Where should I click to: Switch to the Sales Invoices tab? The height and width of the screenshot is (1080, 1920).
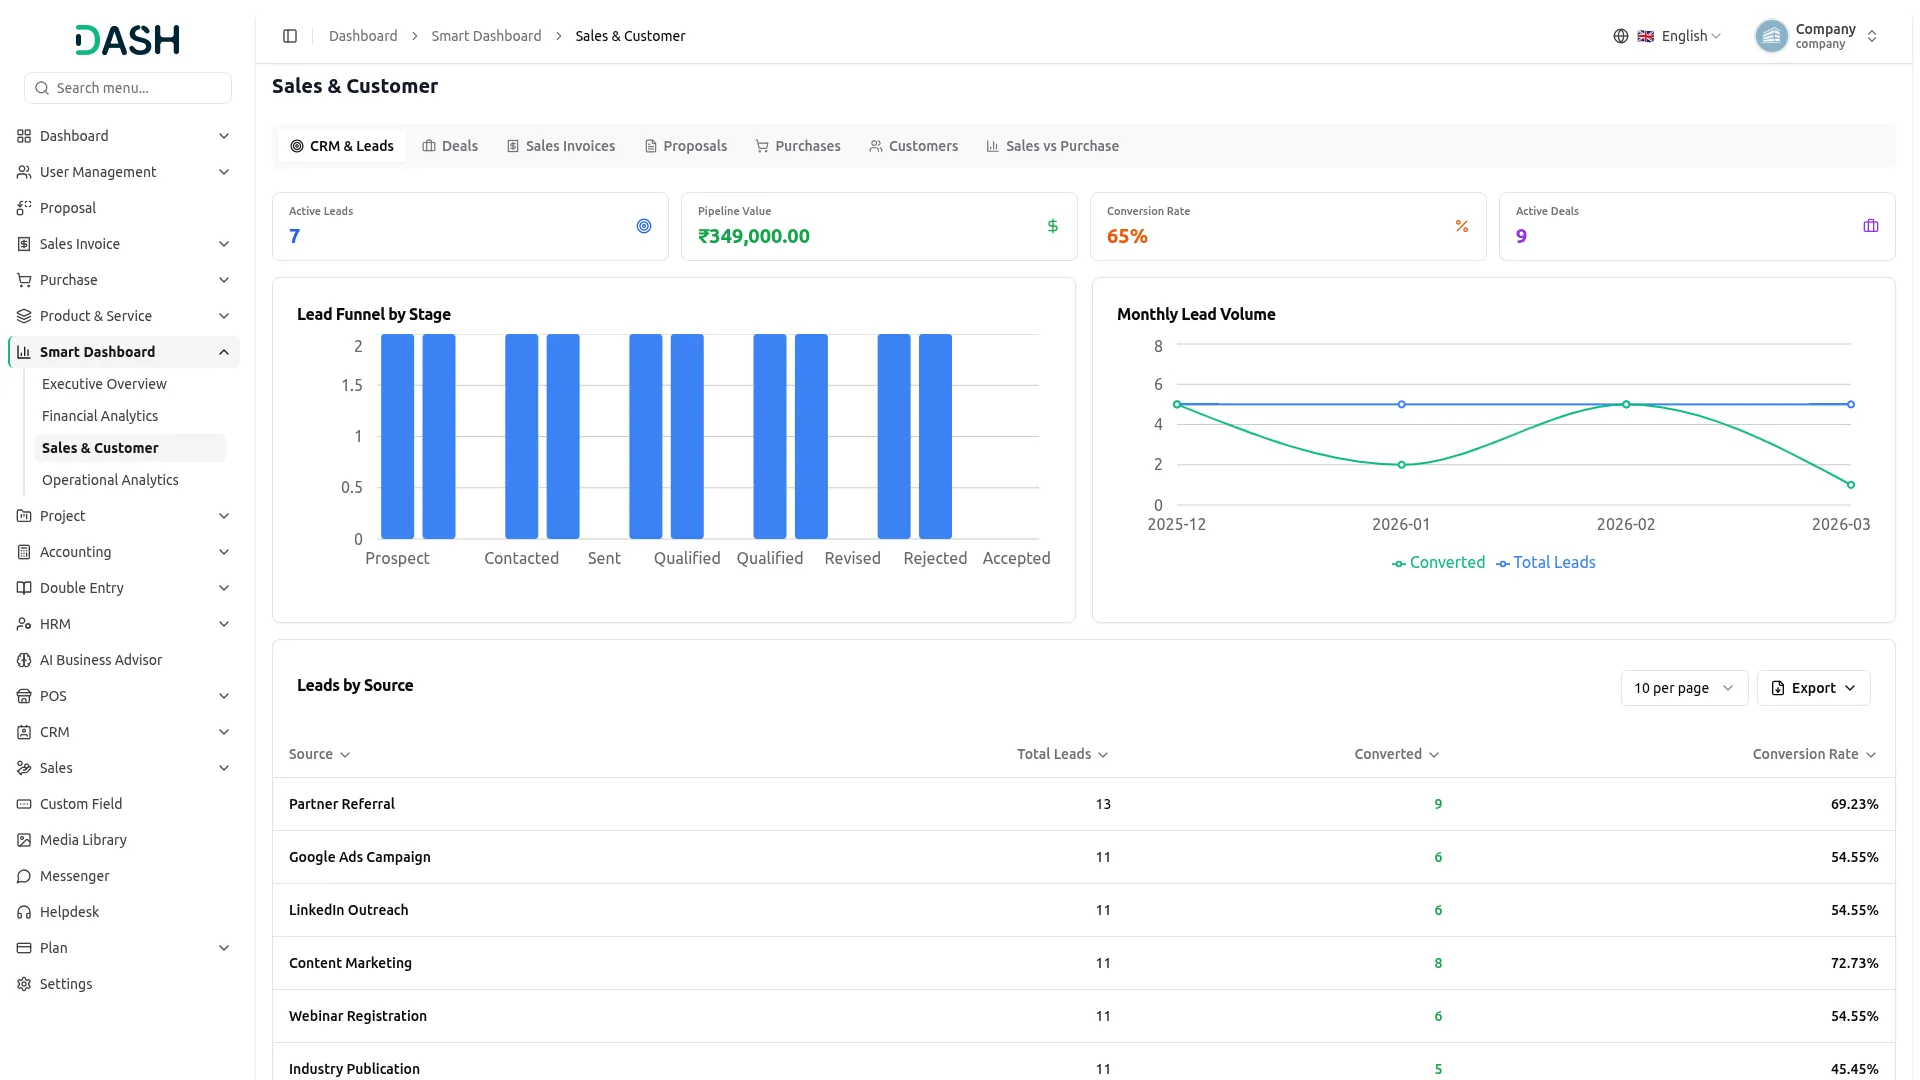(x=561, y=146)
